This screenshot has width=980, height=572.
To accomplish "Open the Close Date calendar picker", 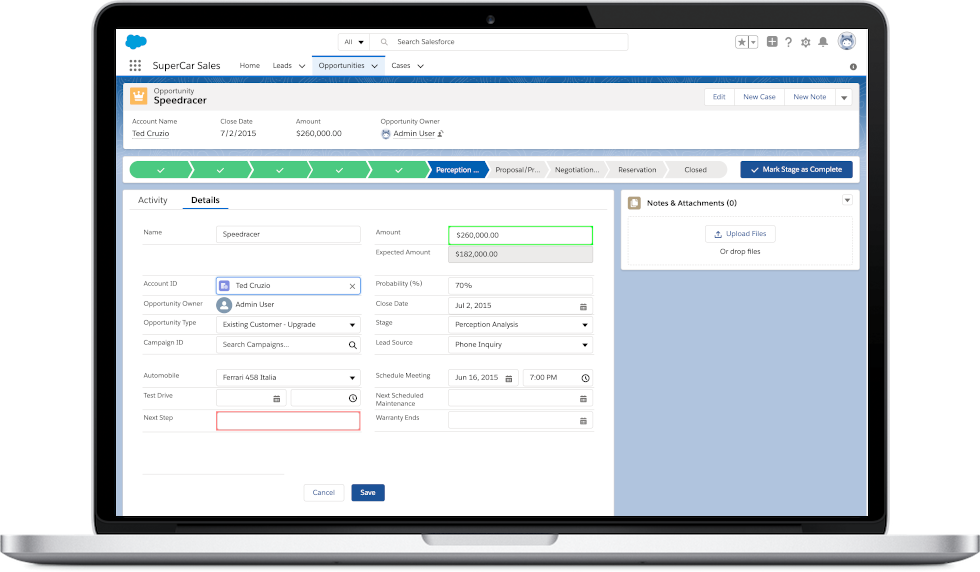I will (583, 306).
